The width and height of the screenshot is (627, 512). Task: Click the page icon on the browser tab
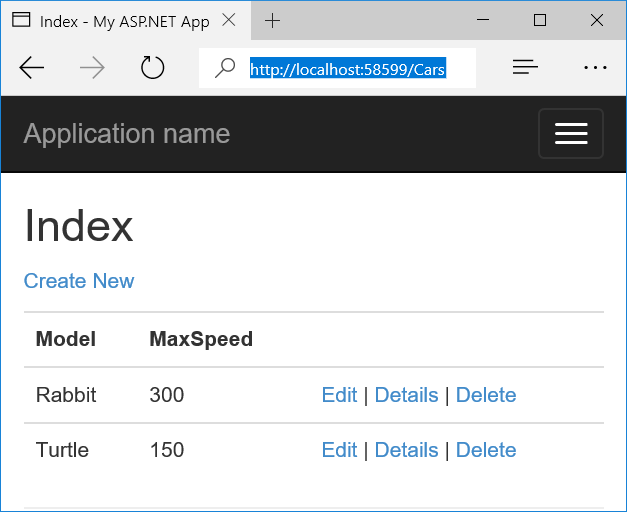tap(20, 21)
